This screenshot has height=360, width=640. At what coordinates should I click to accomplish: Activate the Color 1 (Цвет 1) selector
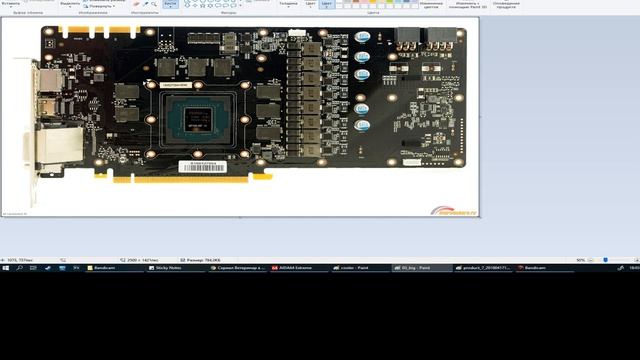pos(311,4)
